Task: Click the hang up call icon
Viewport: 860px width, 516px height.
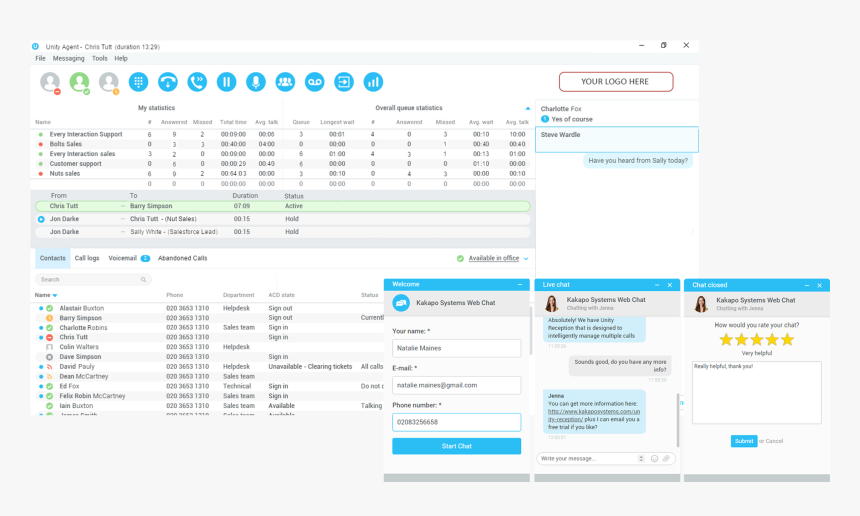Action: (168, 82)
